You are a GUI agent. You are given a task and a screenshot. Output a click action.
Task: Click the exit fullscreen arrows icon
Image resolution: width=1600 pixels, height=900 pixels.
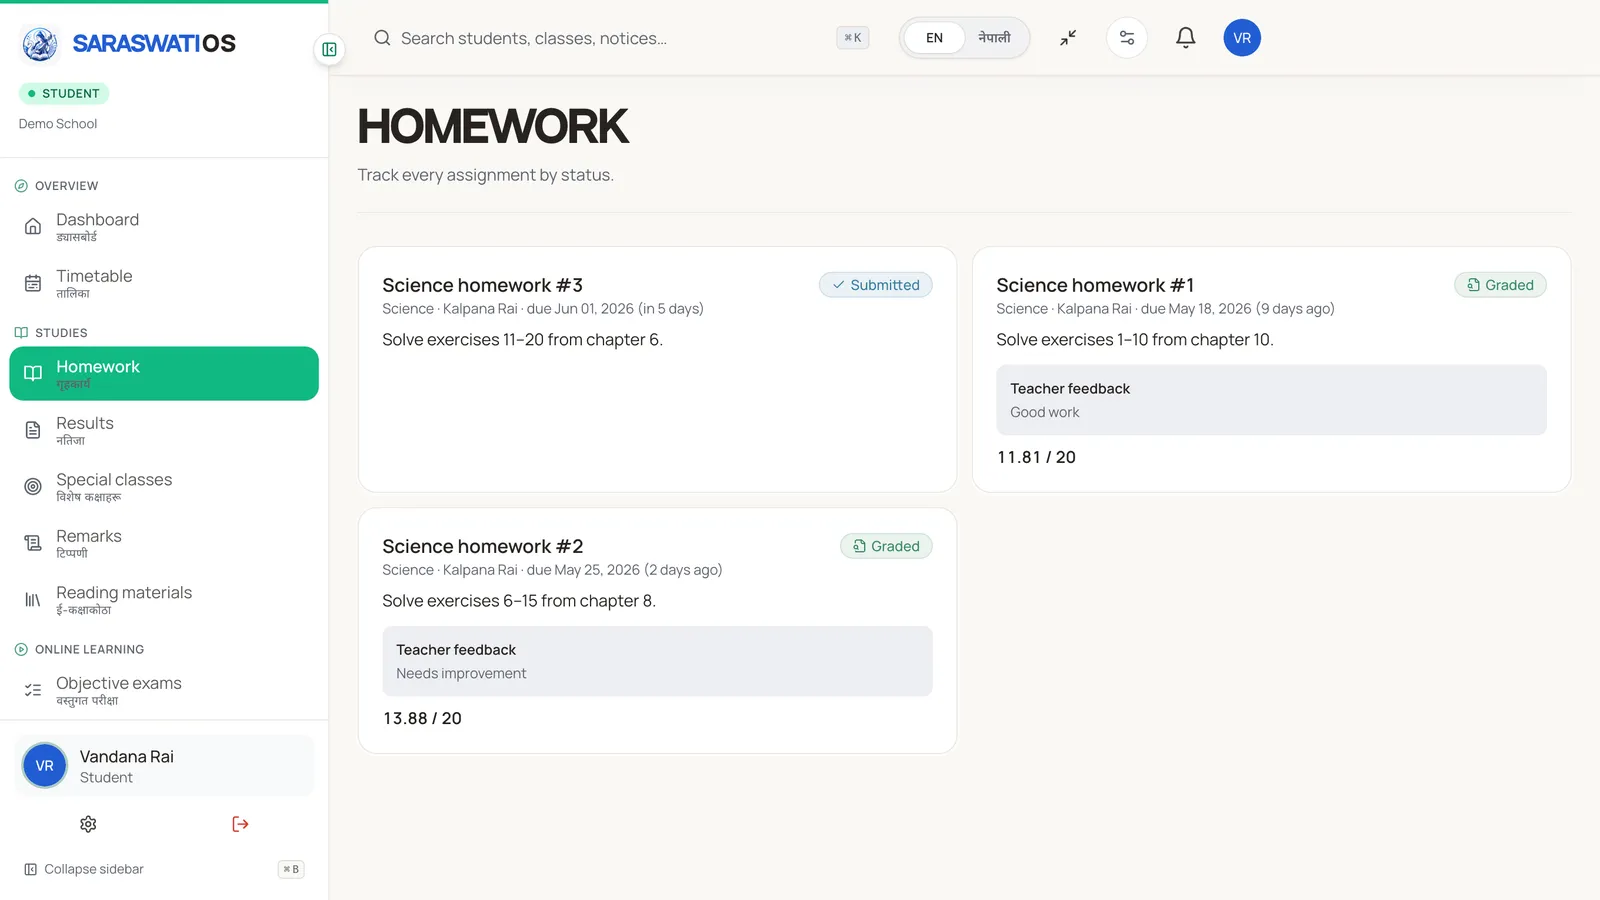click(x=1068, y=38)
